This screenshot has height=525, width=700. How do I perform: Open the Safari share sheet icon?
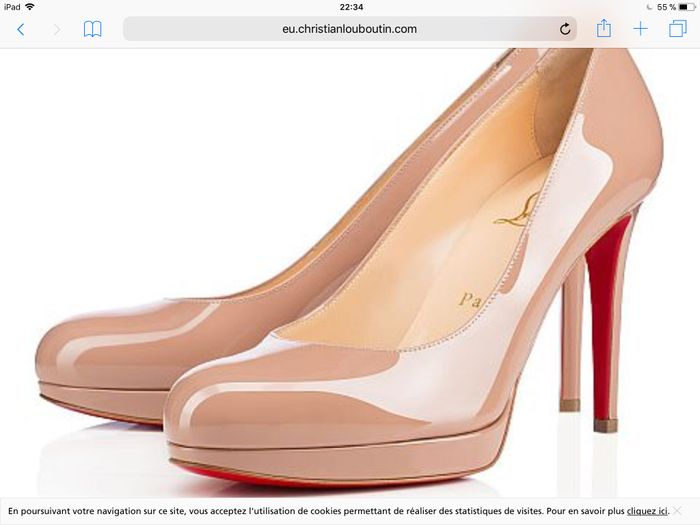point(604,29)
